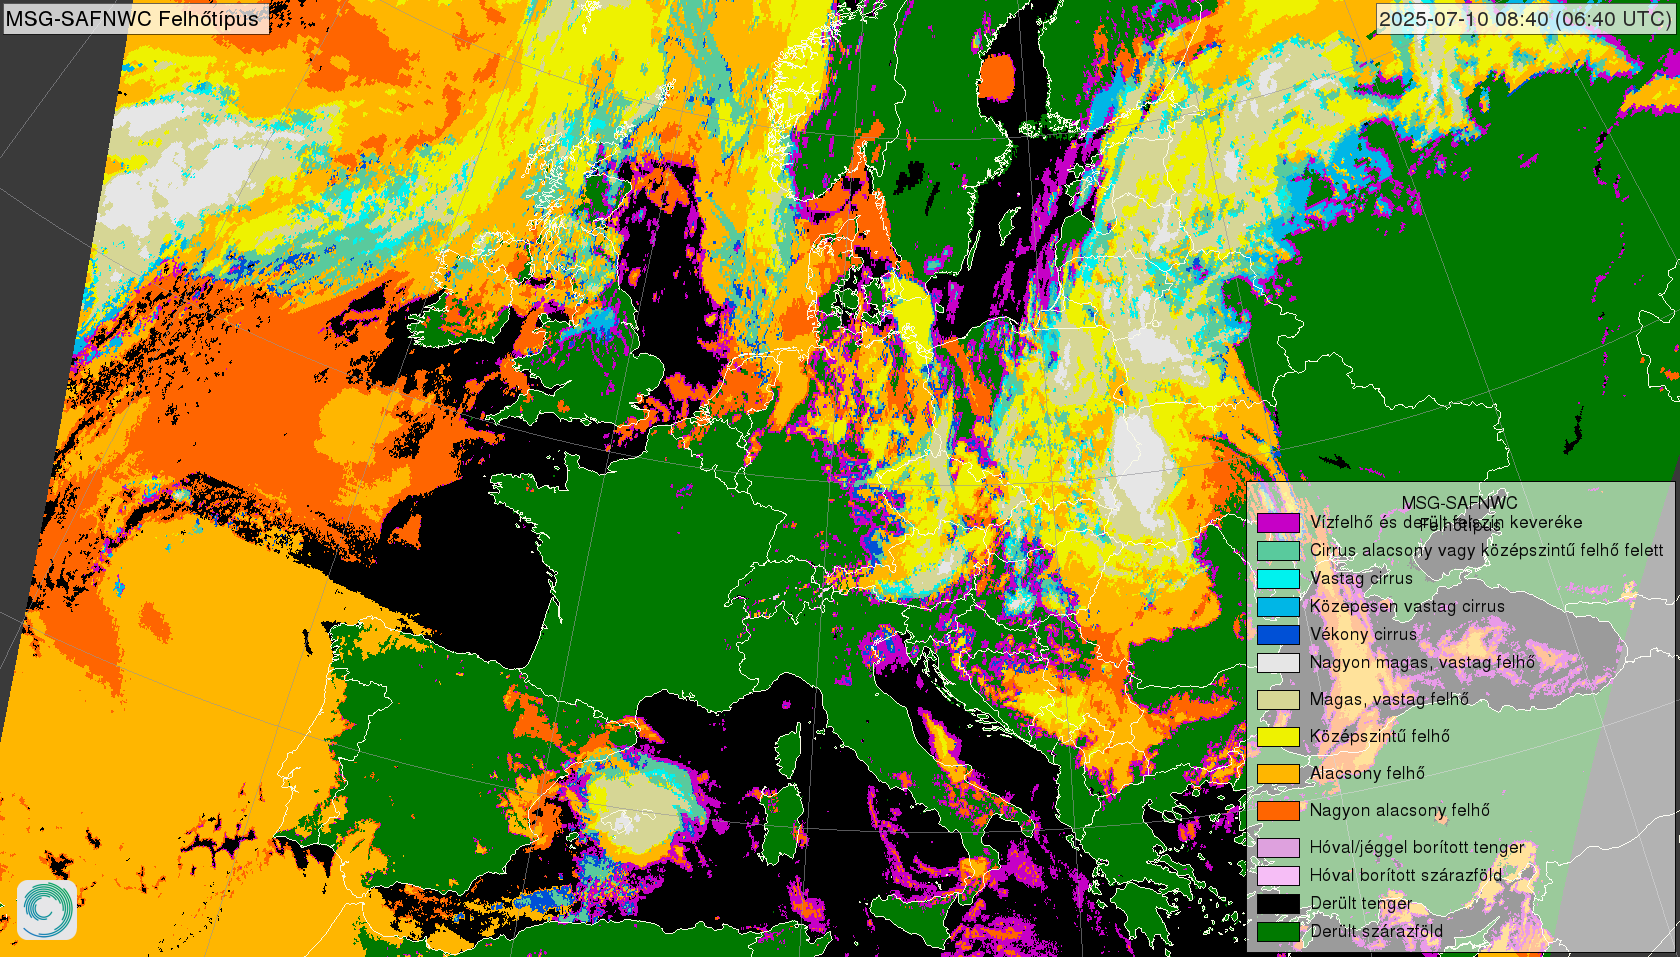
Task: Click the Hóval/jéggel borított tenger text
Action: (1417, 847)
